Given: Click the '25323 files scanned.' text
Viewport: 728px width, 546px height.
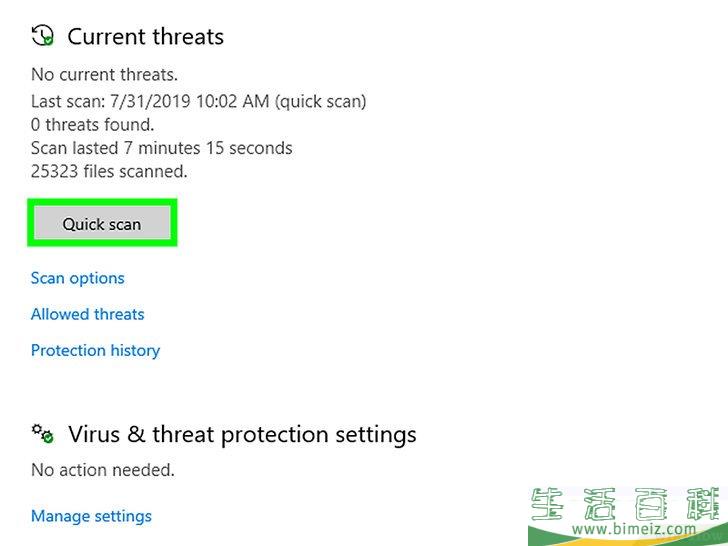Looking at the screenshot, I should pyautogui.click(x=109, y=171).
